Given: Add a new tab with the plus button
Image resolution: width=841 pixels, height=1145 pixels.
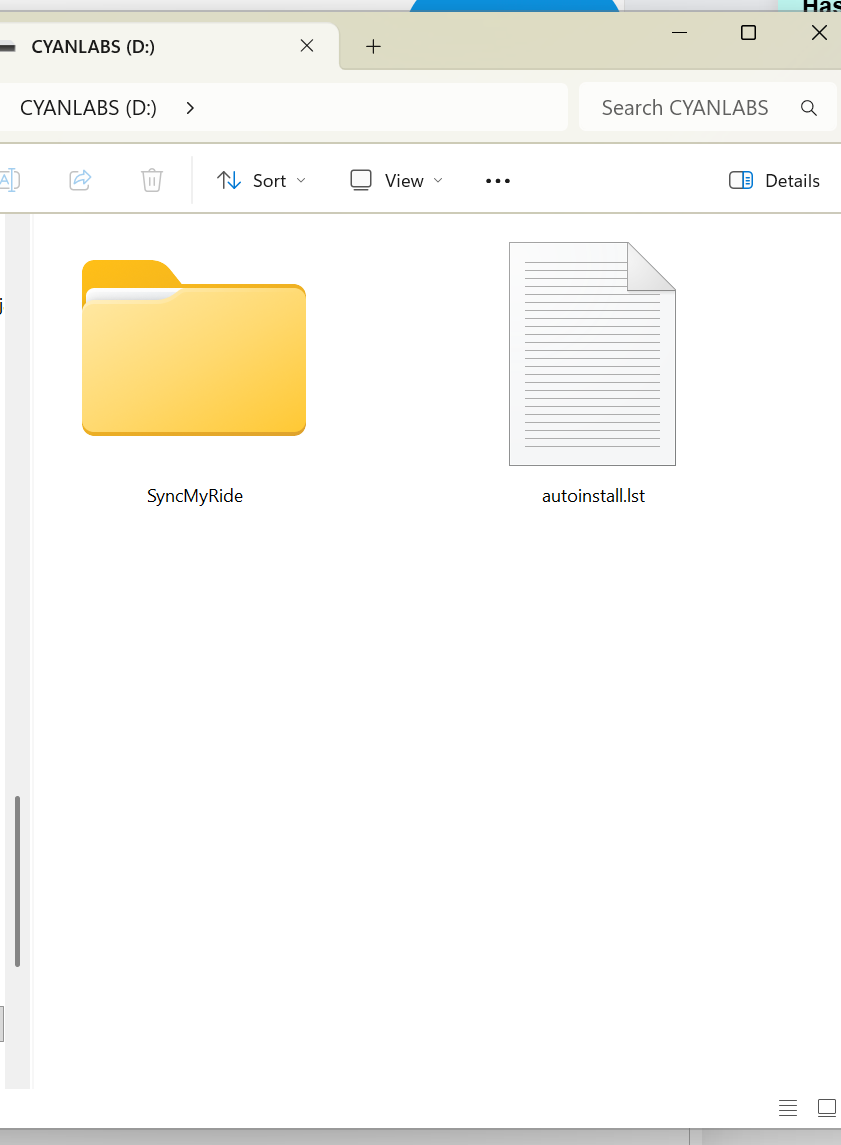Looking at the screenshot, I should 373,46.
